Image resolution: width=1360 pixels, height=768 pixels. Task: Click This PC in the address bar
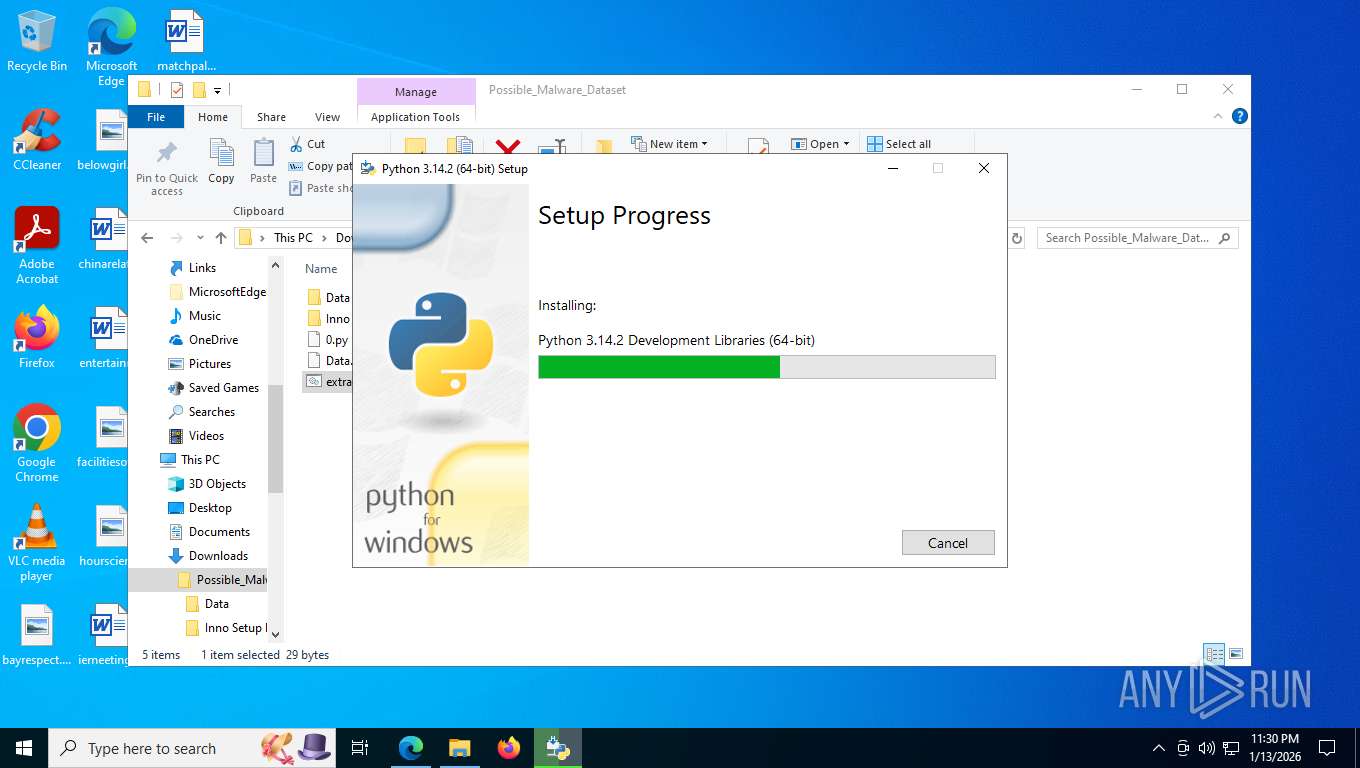coord(293,238)
